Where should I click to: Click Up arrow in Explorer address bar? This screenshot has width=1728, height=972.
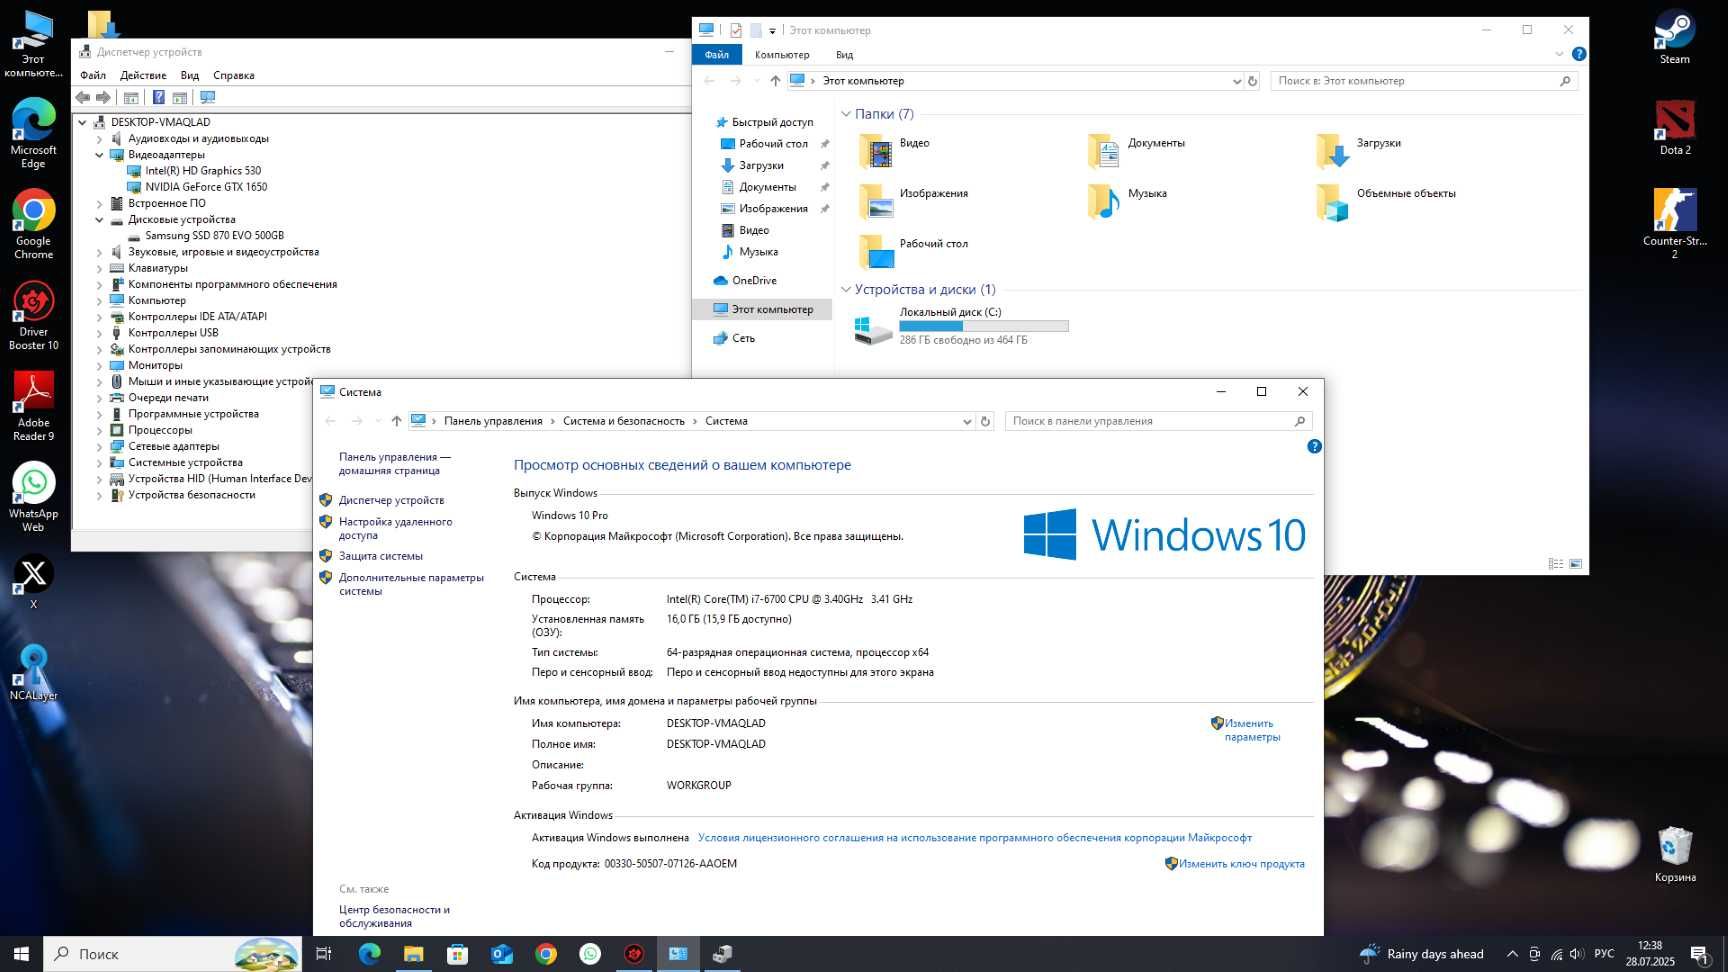click(775, 81)
